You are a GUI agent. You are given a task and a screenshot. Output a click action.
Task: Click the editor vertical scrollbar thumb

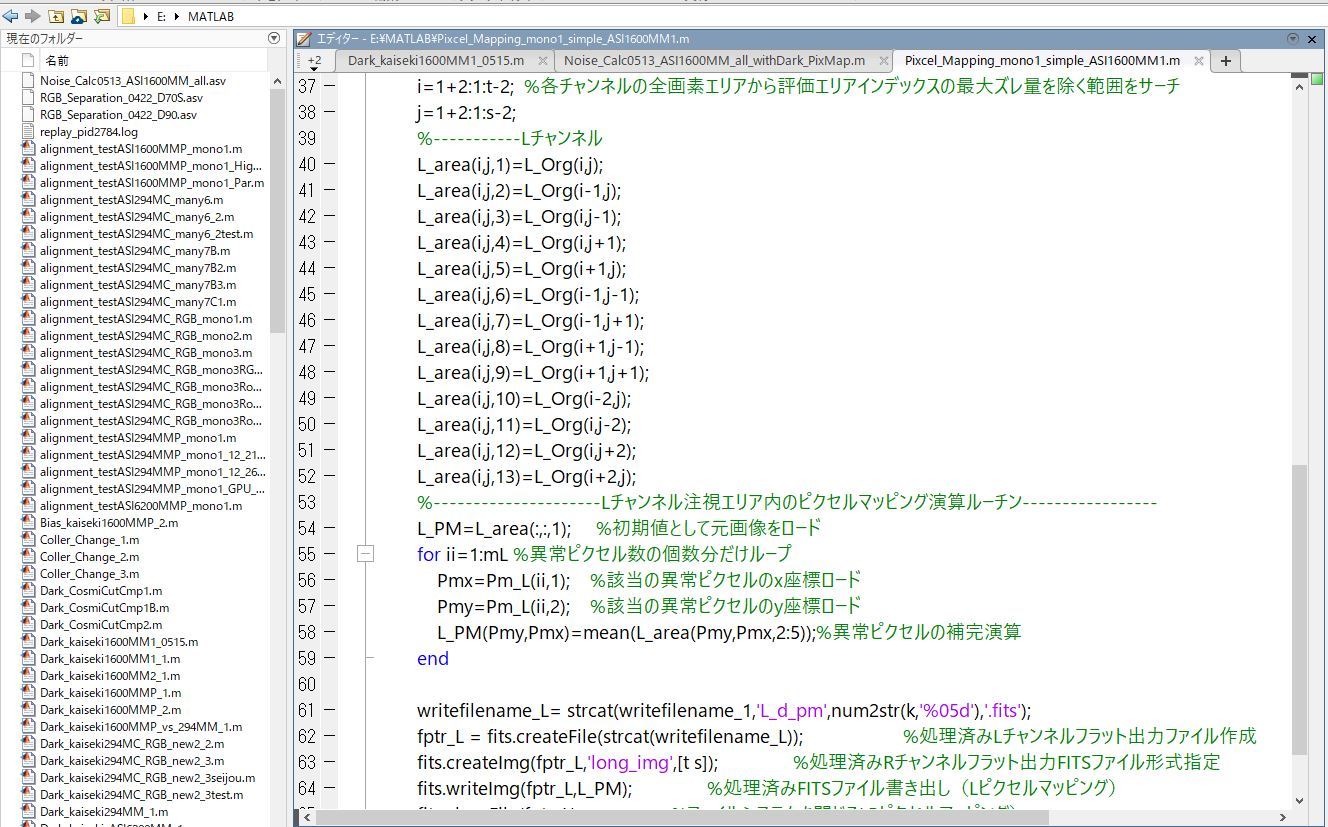(1300, 608)
